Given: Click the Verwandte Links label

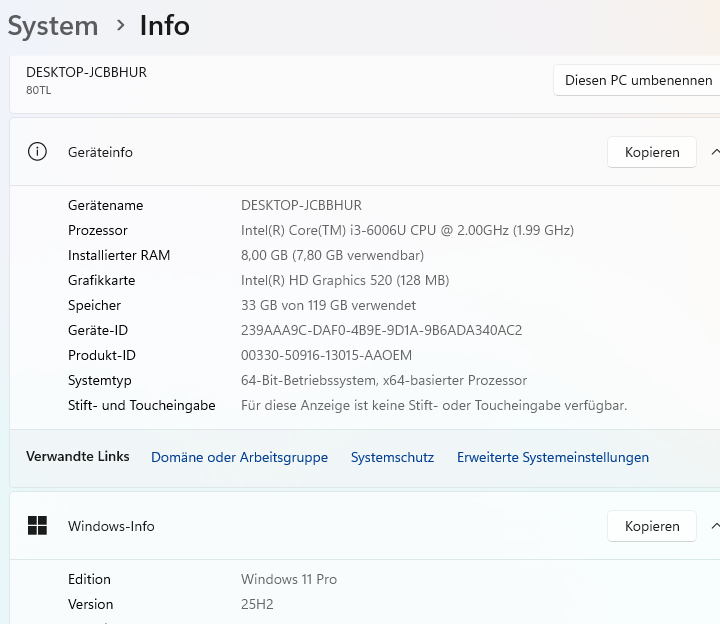Looking at the screenshot, I should [x=78, y=456].
